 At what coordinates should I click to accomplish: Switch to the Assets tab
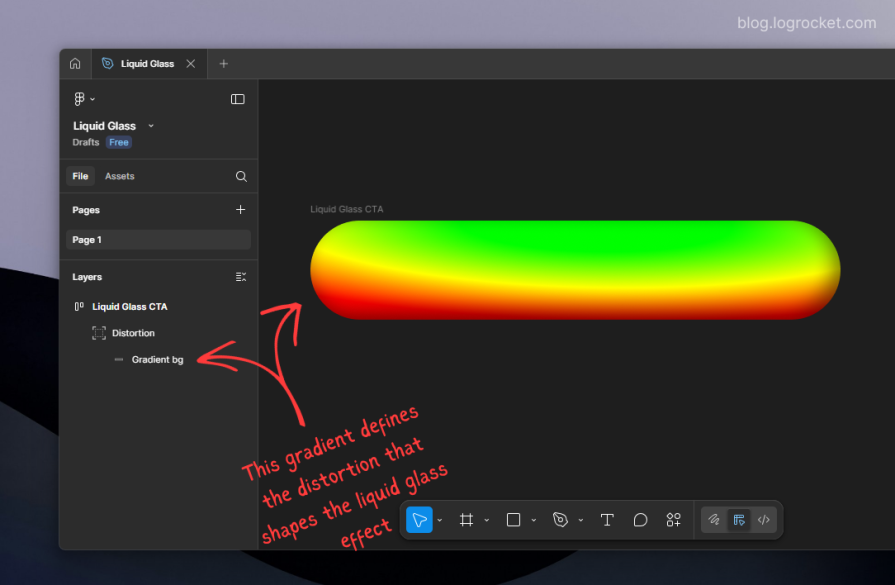119,176
